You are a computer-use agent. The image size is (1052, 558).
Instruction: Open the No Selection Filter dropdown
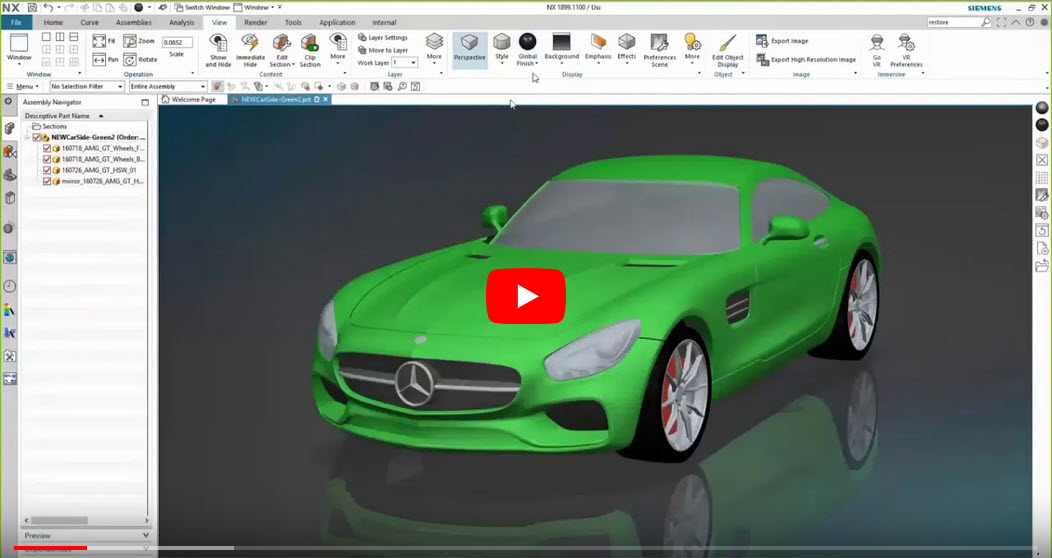point(87,87)
